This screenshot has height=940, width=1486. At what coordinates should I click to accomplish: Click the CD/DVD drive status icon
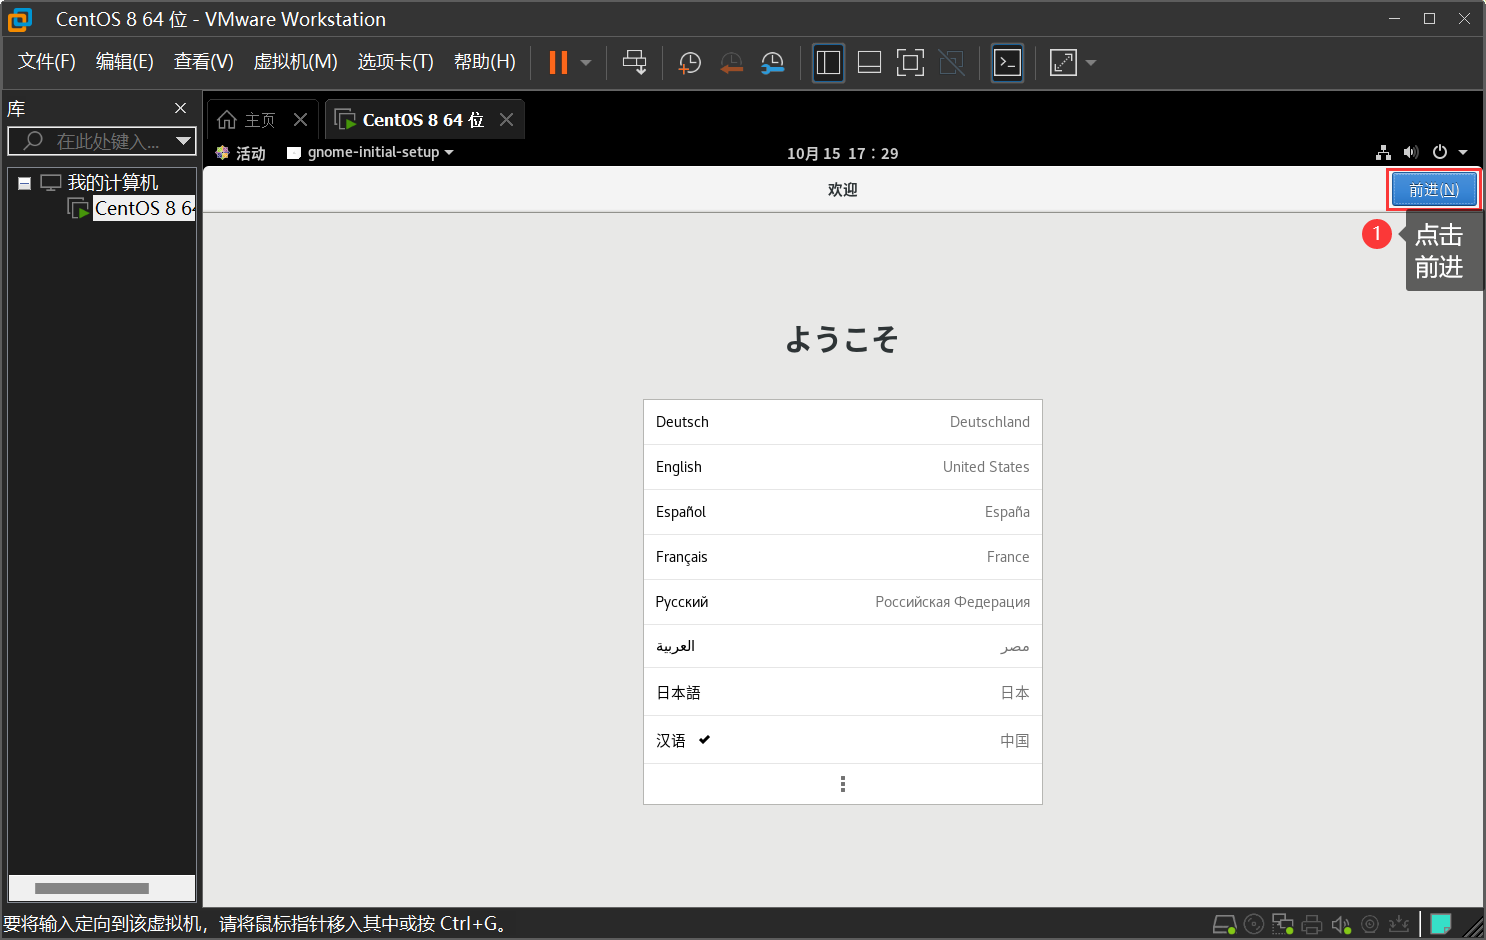(x=1254, y=924)
